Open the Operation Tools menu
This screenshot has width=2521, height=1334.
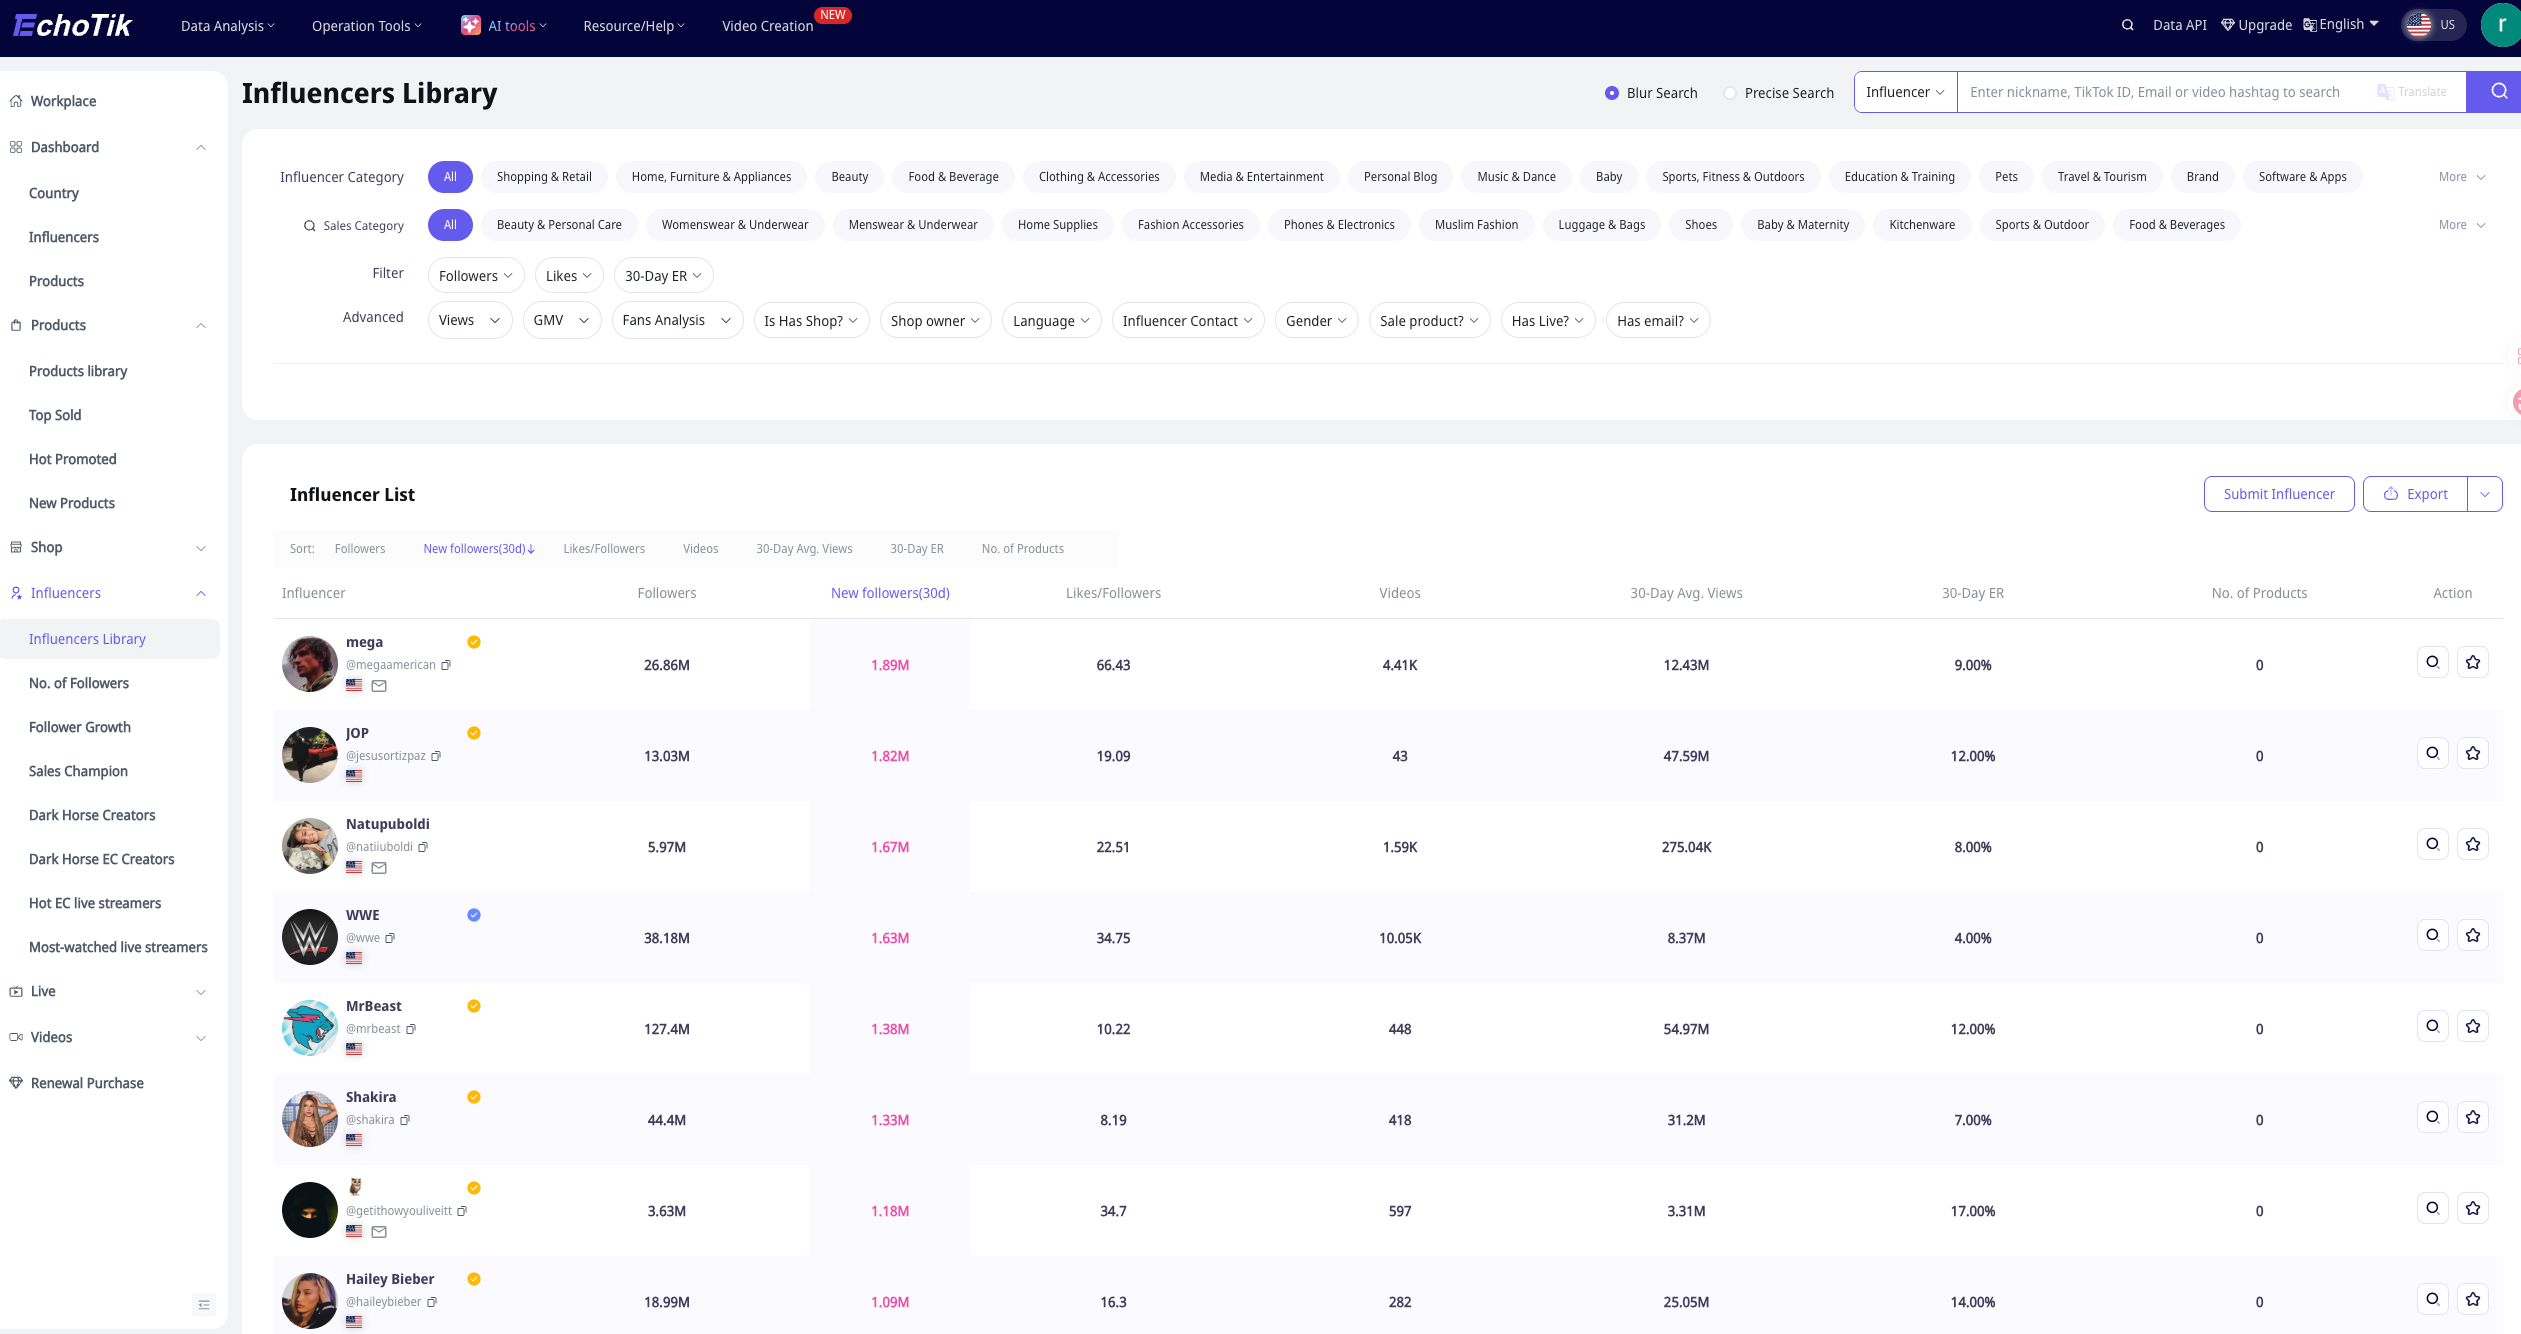(x=367, y=26)
